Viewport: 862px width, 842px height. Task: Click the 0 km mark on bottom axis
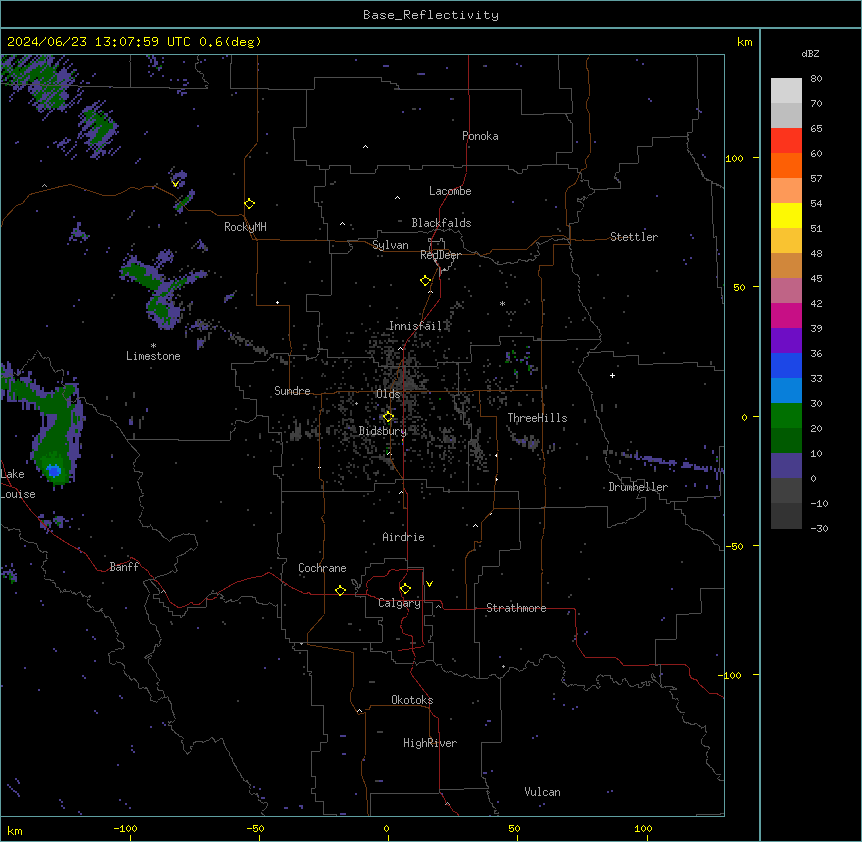pos(386,828)
